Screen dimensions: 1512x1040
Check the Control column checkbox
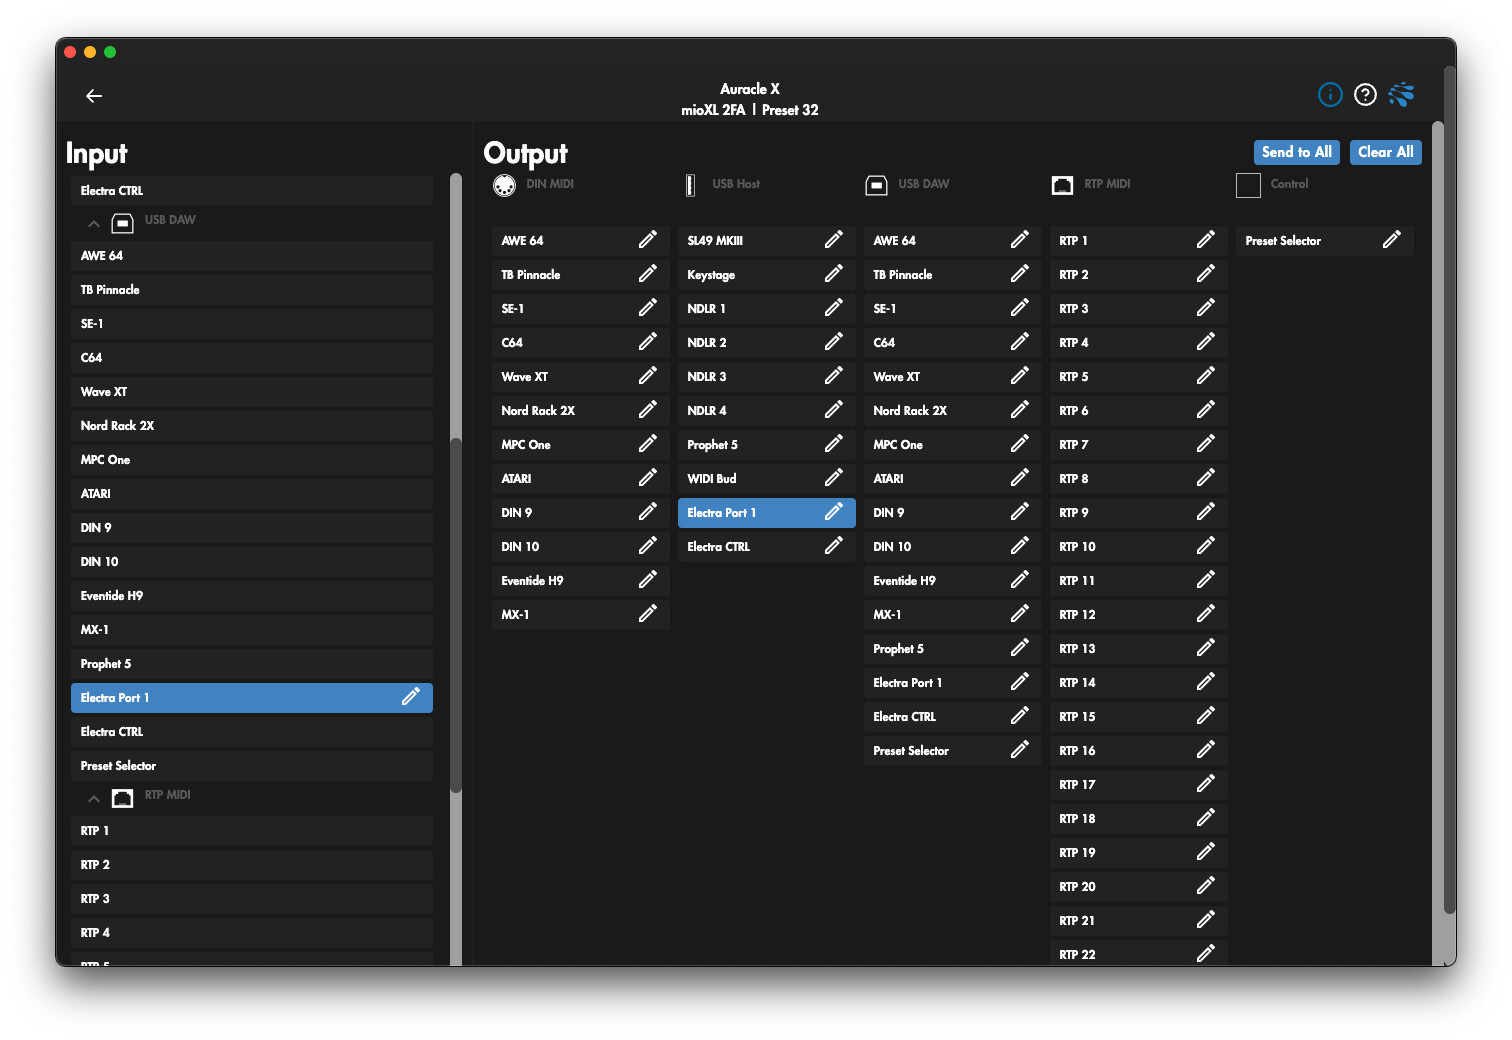pyautogui.click(x=1248, y=184)
